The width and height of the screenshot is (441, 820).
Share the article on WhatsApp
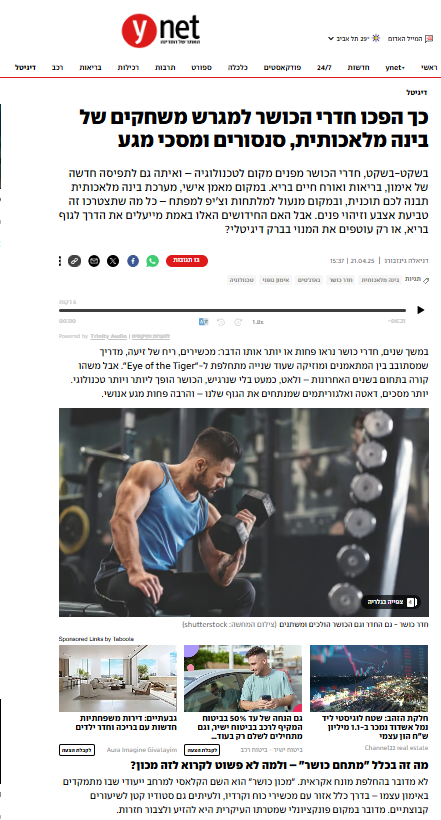pyautogui.click(x=152, y=261)
